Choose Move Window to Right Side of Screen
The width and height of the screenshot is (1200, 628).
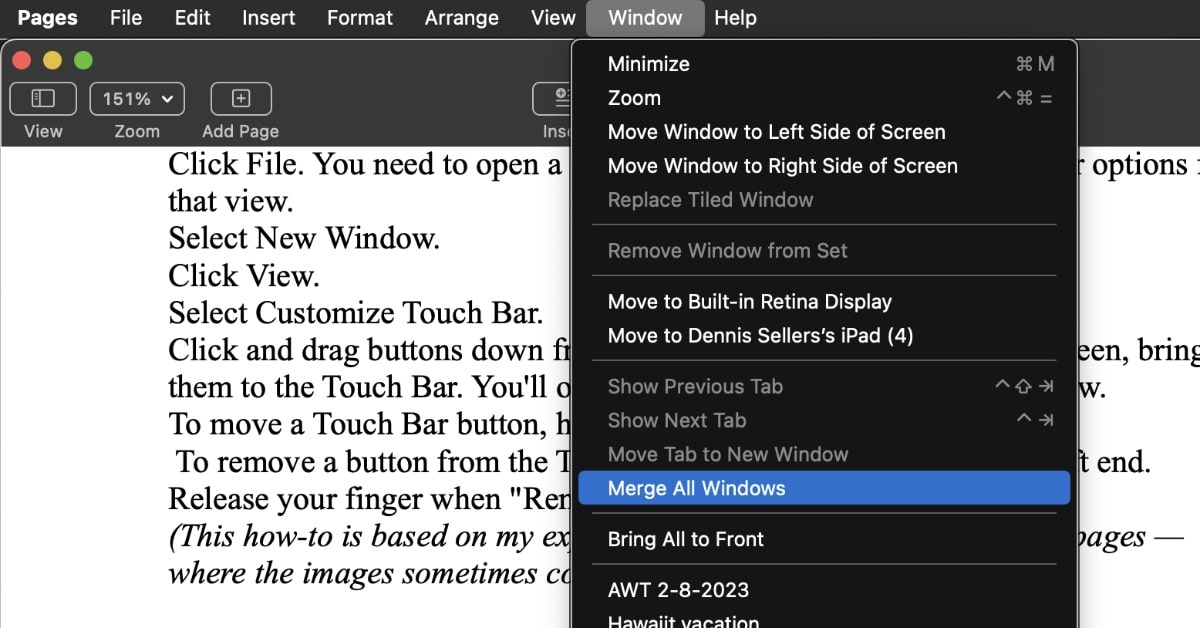tap(782, 166)
